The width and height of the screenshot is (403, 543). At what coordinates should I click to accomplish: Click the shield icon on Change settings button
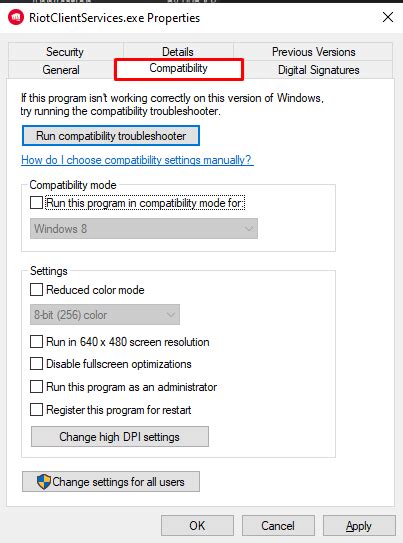tap(44, 482)
